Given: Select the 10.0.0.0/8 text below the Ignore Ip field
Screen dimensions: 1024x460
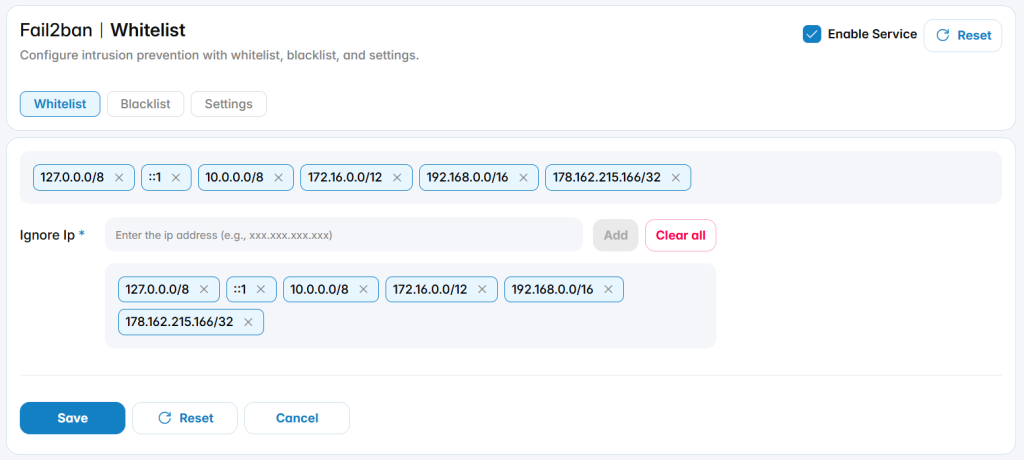Looking at the screenshot, I should click(319, 289).
